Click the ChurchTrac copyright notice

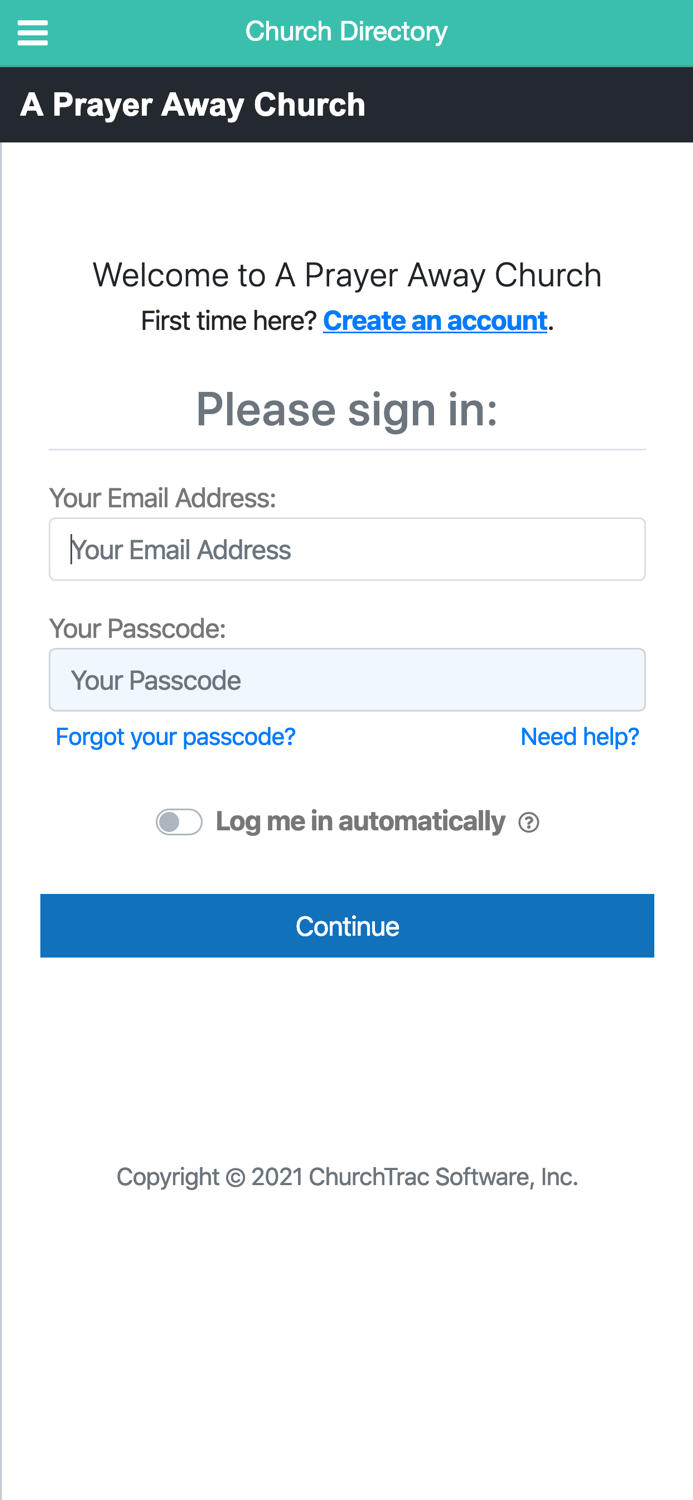(347, 1175)
